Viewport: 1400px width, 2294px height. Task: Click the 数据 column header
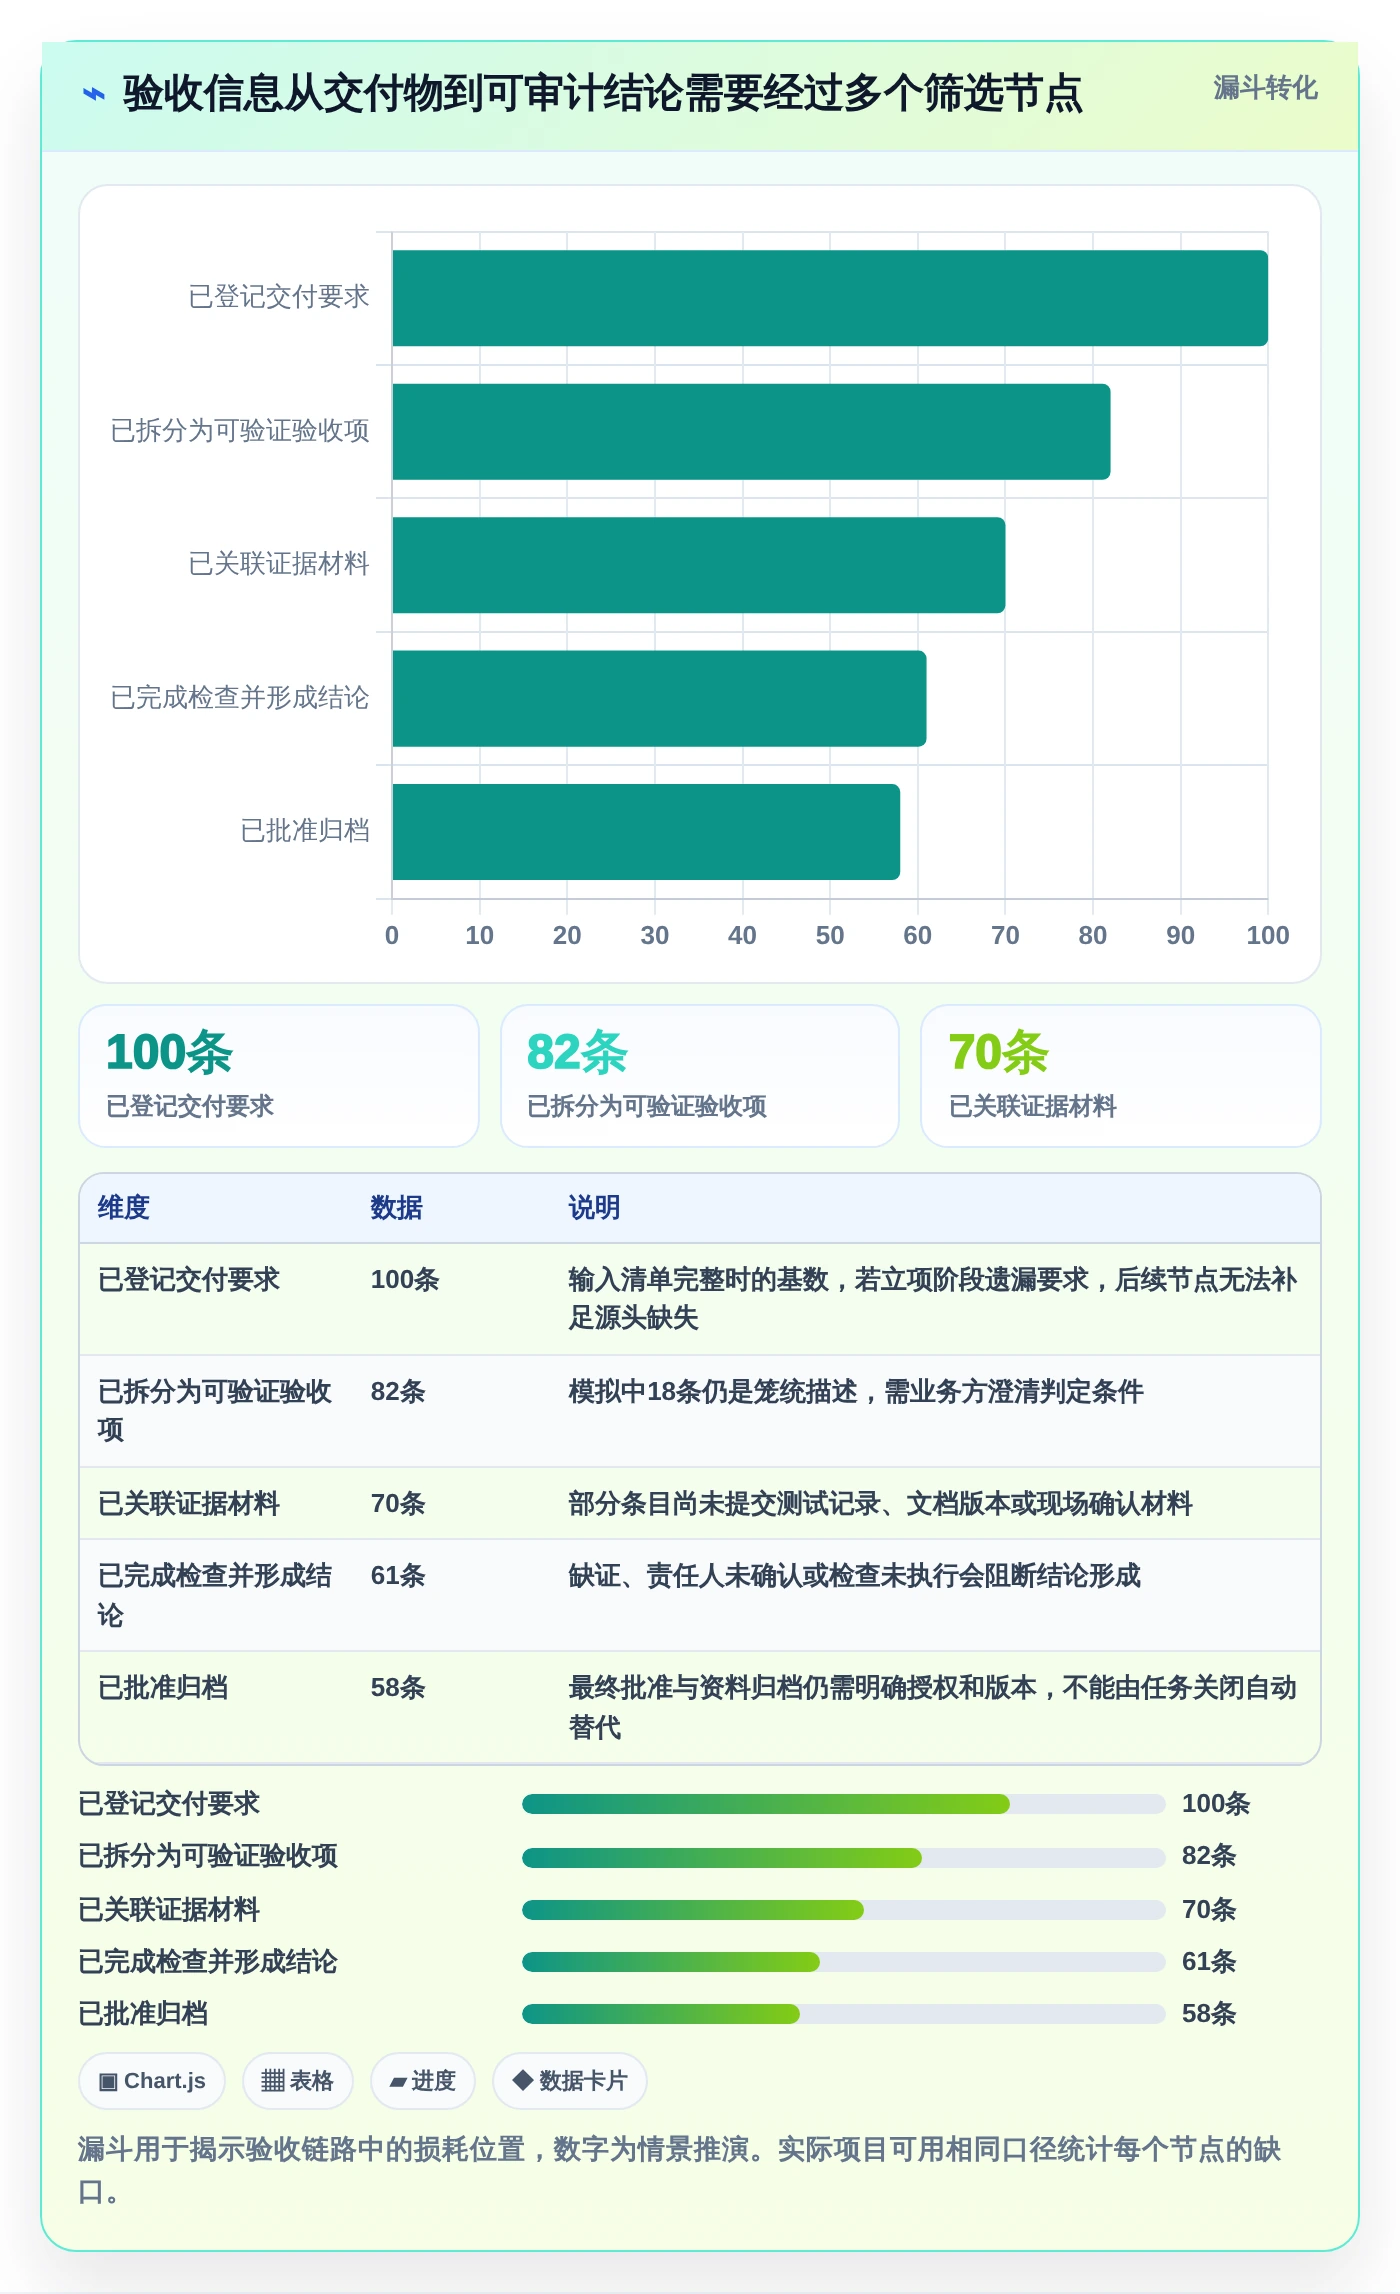[396, 1207]
